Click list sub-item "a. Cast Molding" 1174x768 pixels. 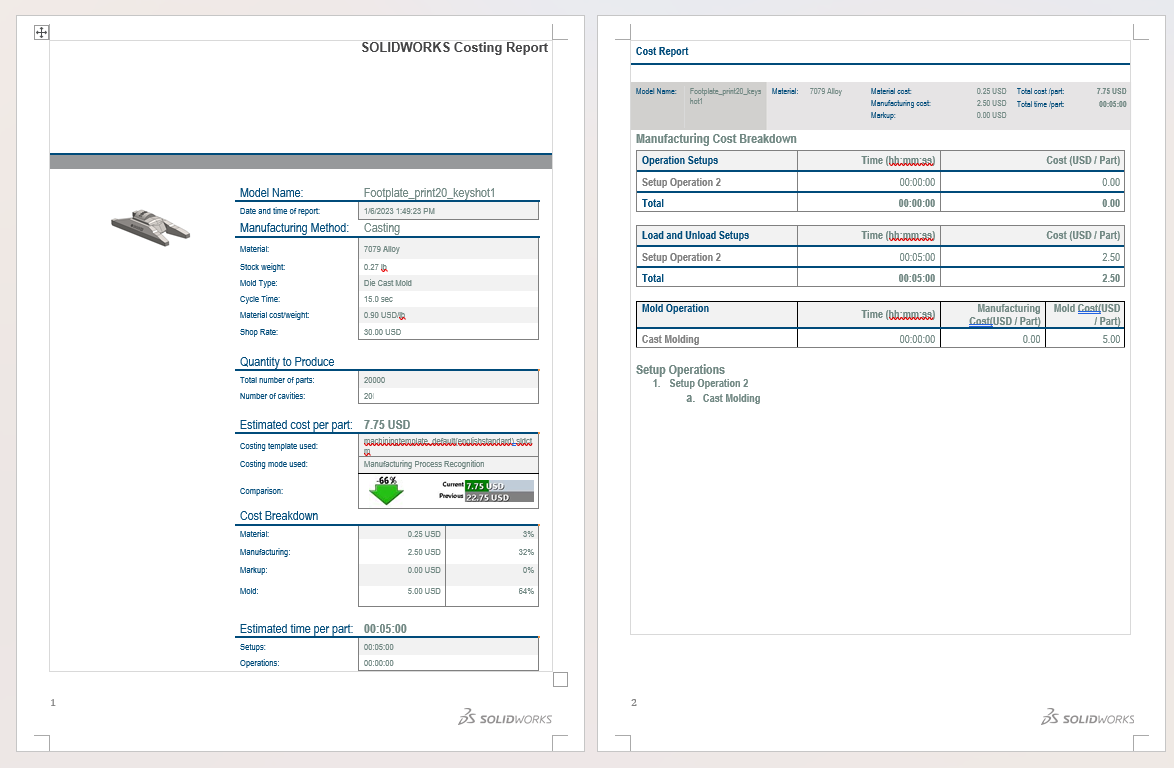pos(723,398)
